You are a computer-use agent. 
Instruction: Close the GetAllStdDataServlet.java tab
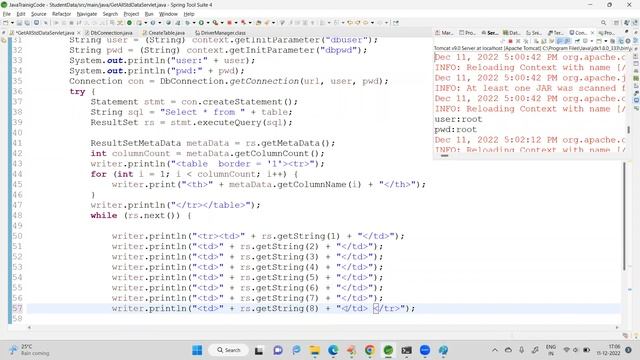[x=79, y=33]
